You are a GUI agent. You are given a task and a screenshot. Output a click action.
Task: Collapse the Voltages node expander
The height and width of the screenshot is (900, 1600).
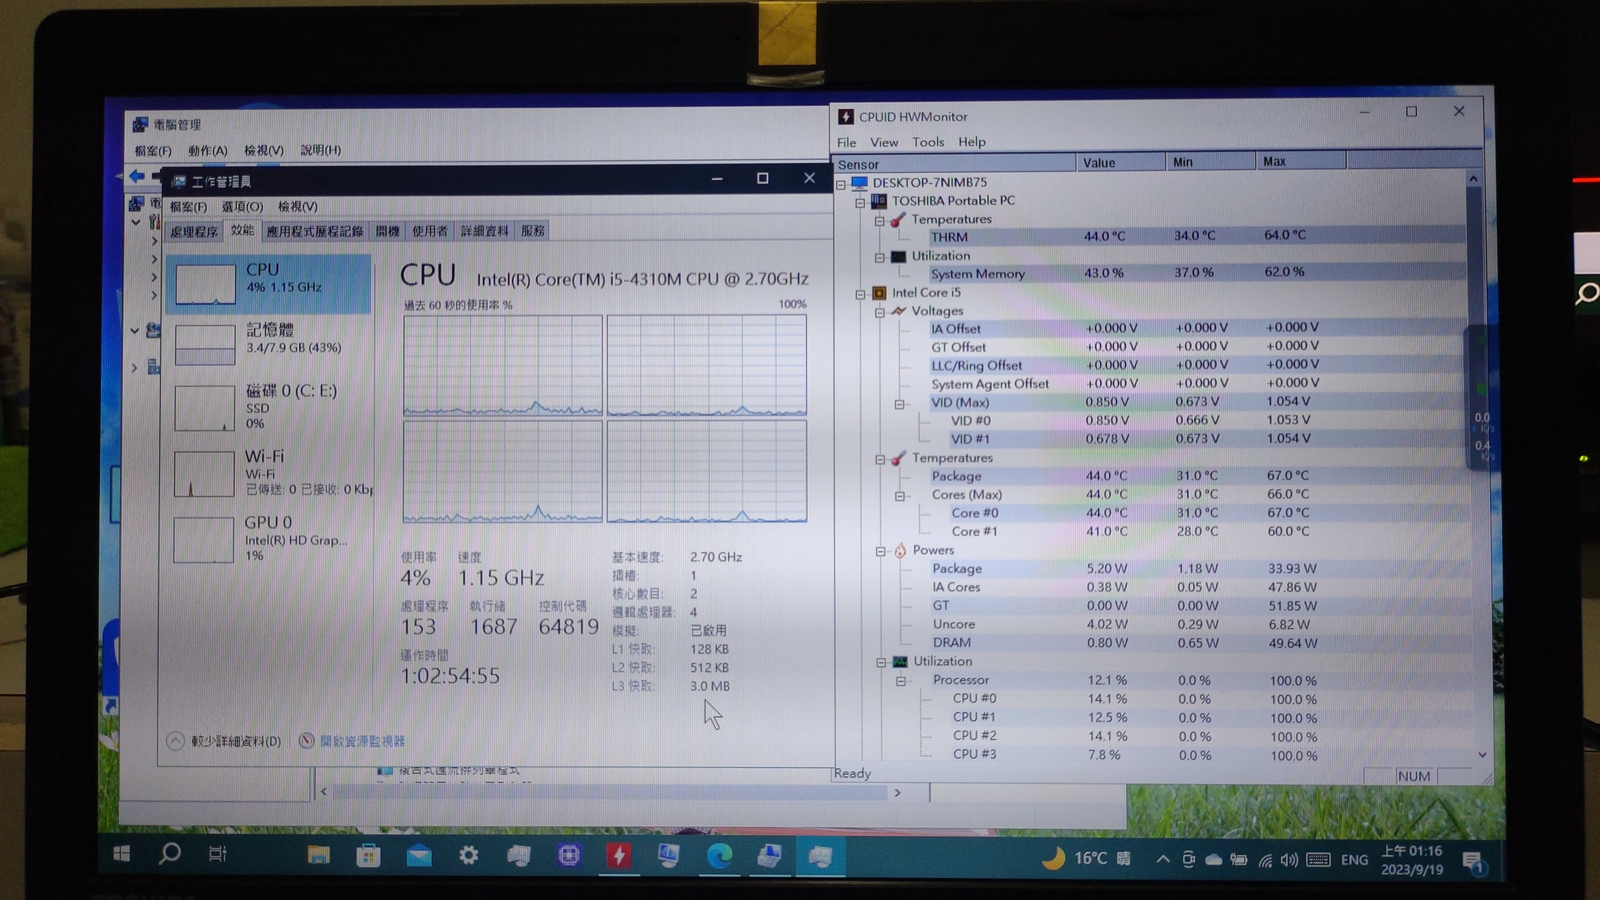click(880, 312)
